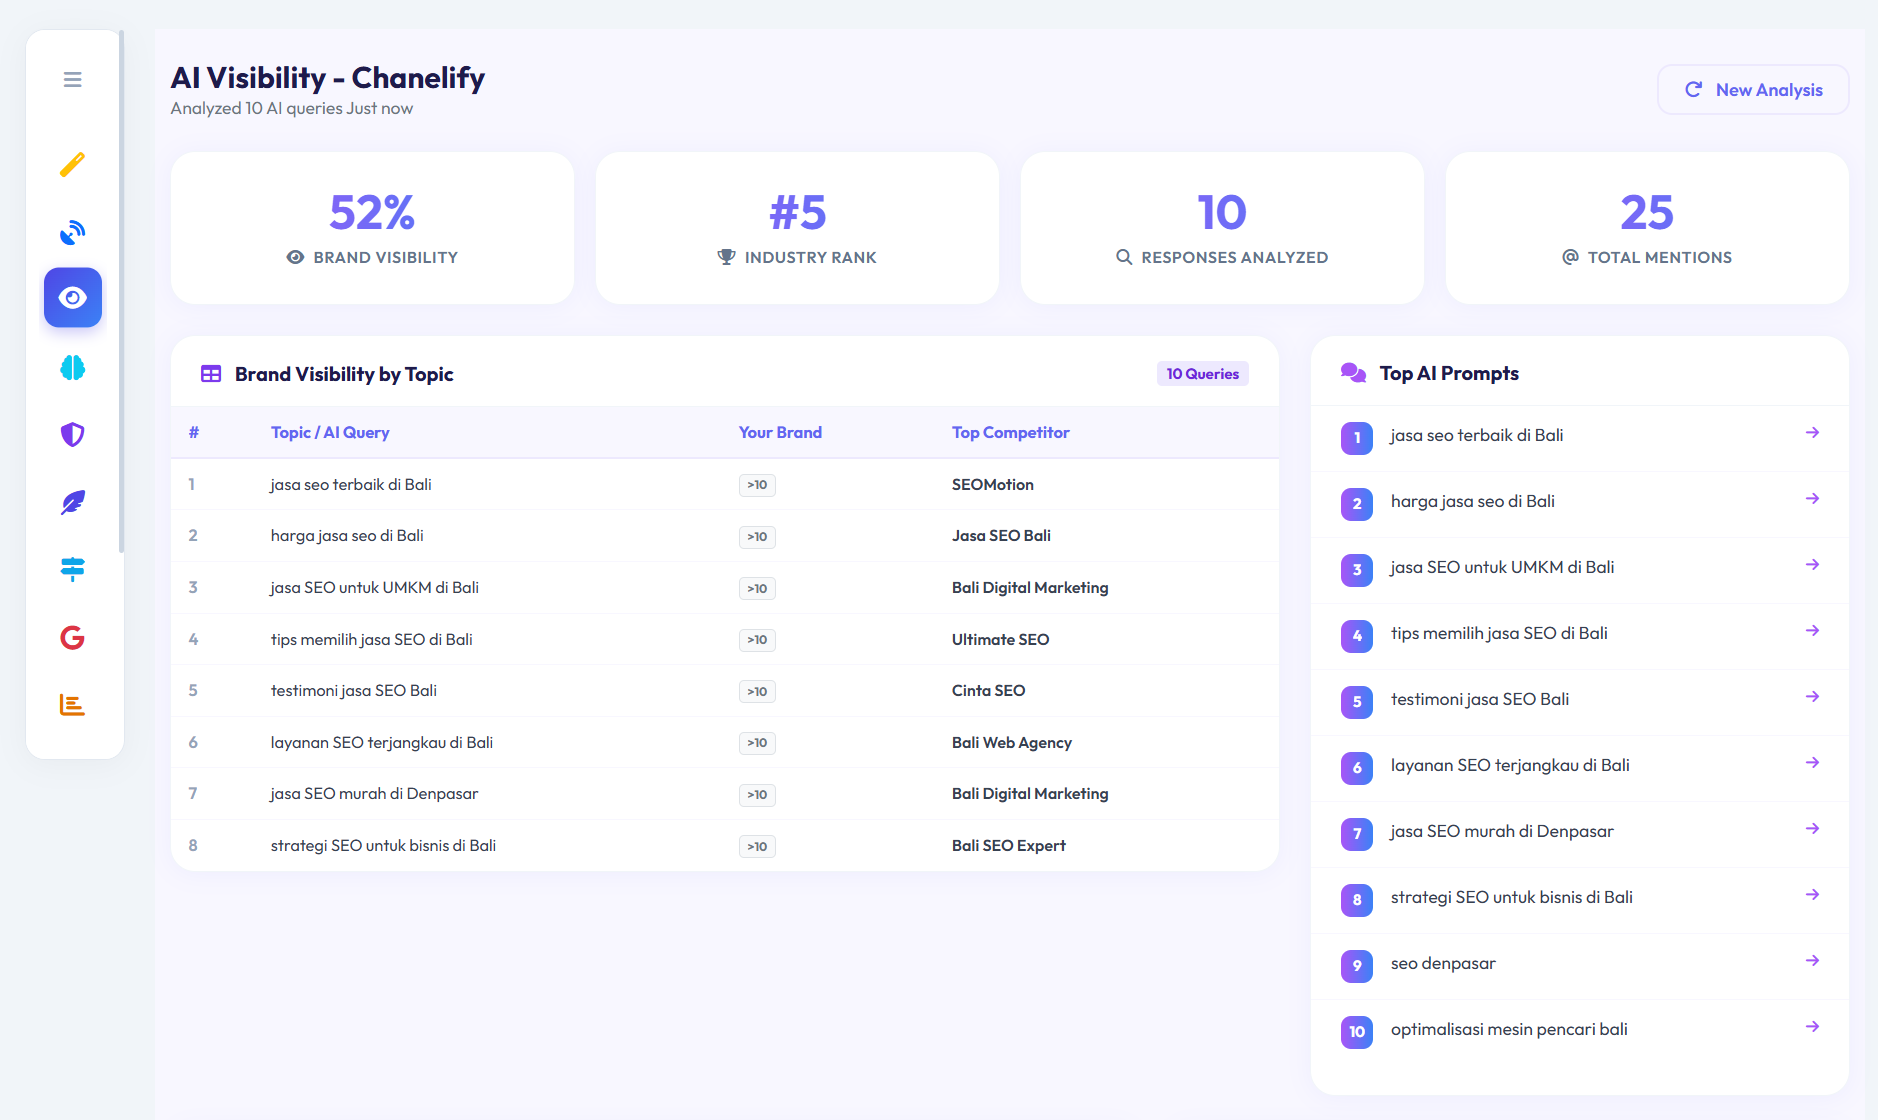This screenshot has height=1120, width=1878.
Task: Click competitor name Bali Web Agency
Action: pyautogui.click(x=1012, y=743)
